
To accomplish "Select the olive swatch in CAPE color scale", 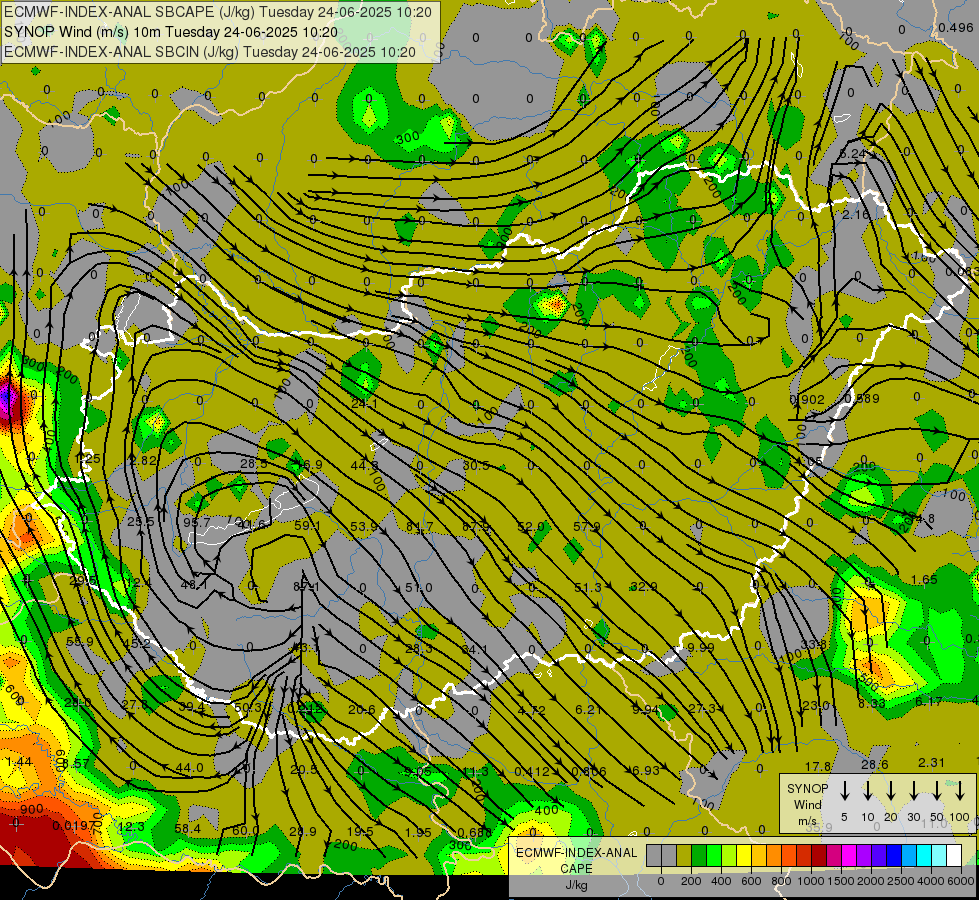I will coord(684,855).
